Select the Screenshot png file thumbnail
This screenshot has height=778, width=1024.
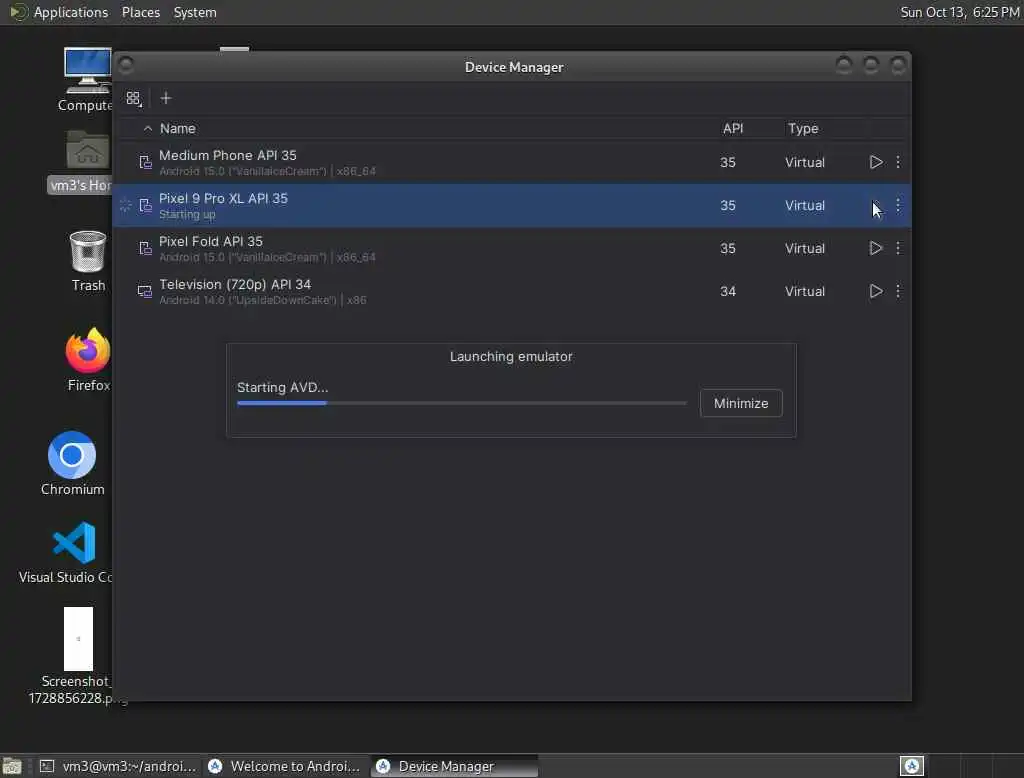[x=78, y=639]
